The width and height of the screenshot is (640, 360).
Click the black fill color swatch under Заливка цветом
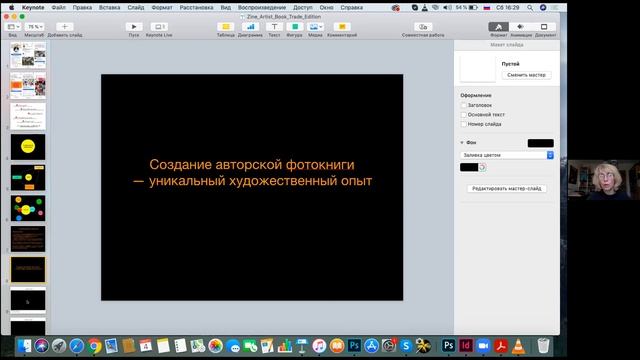[469, 167]
